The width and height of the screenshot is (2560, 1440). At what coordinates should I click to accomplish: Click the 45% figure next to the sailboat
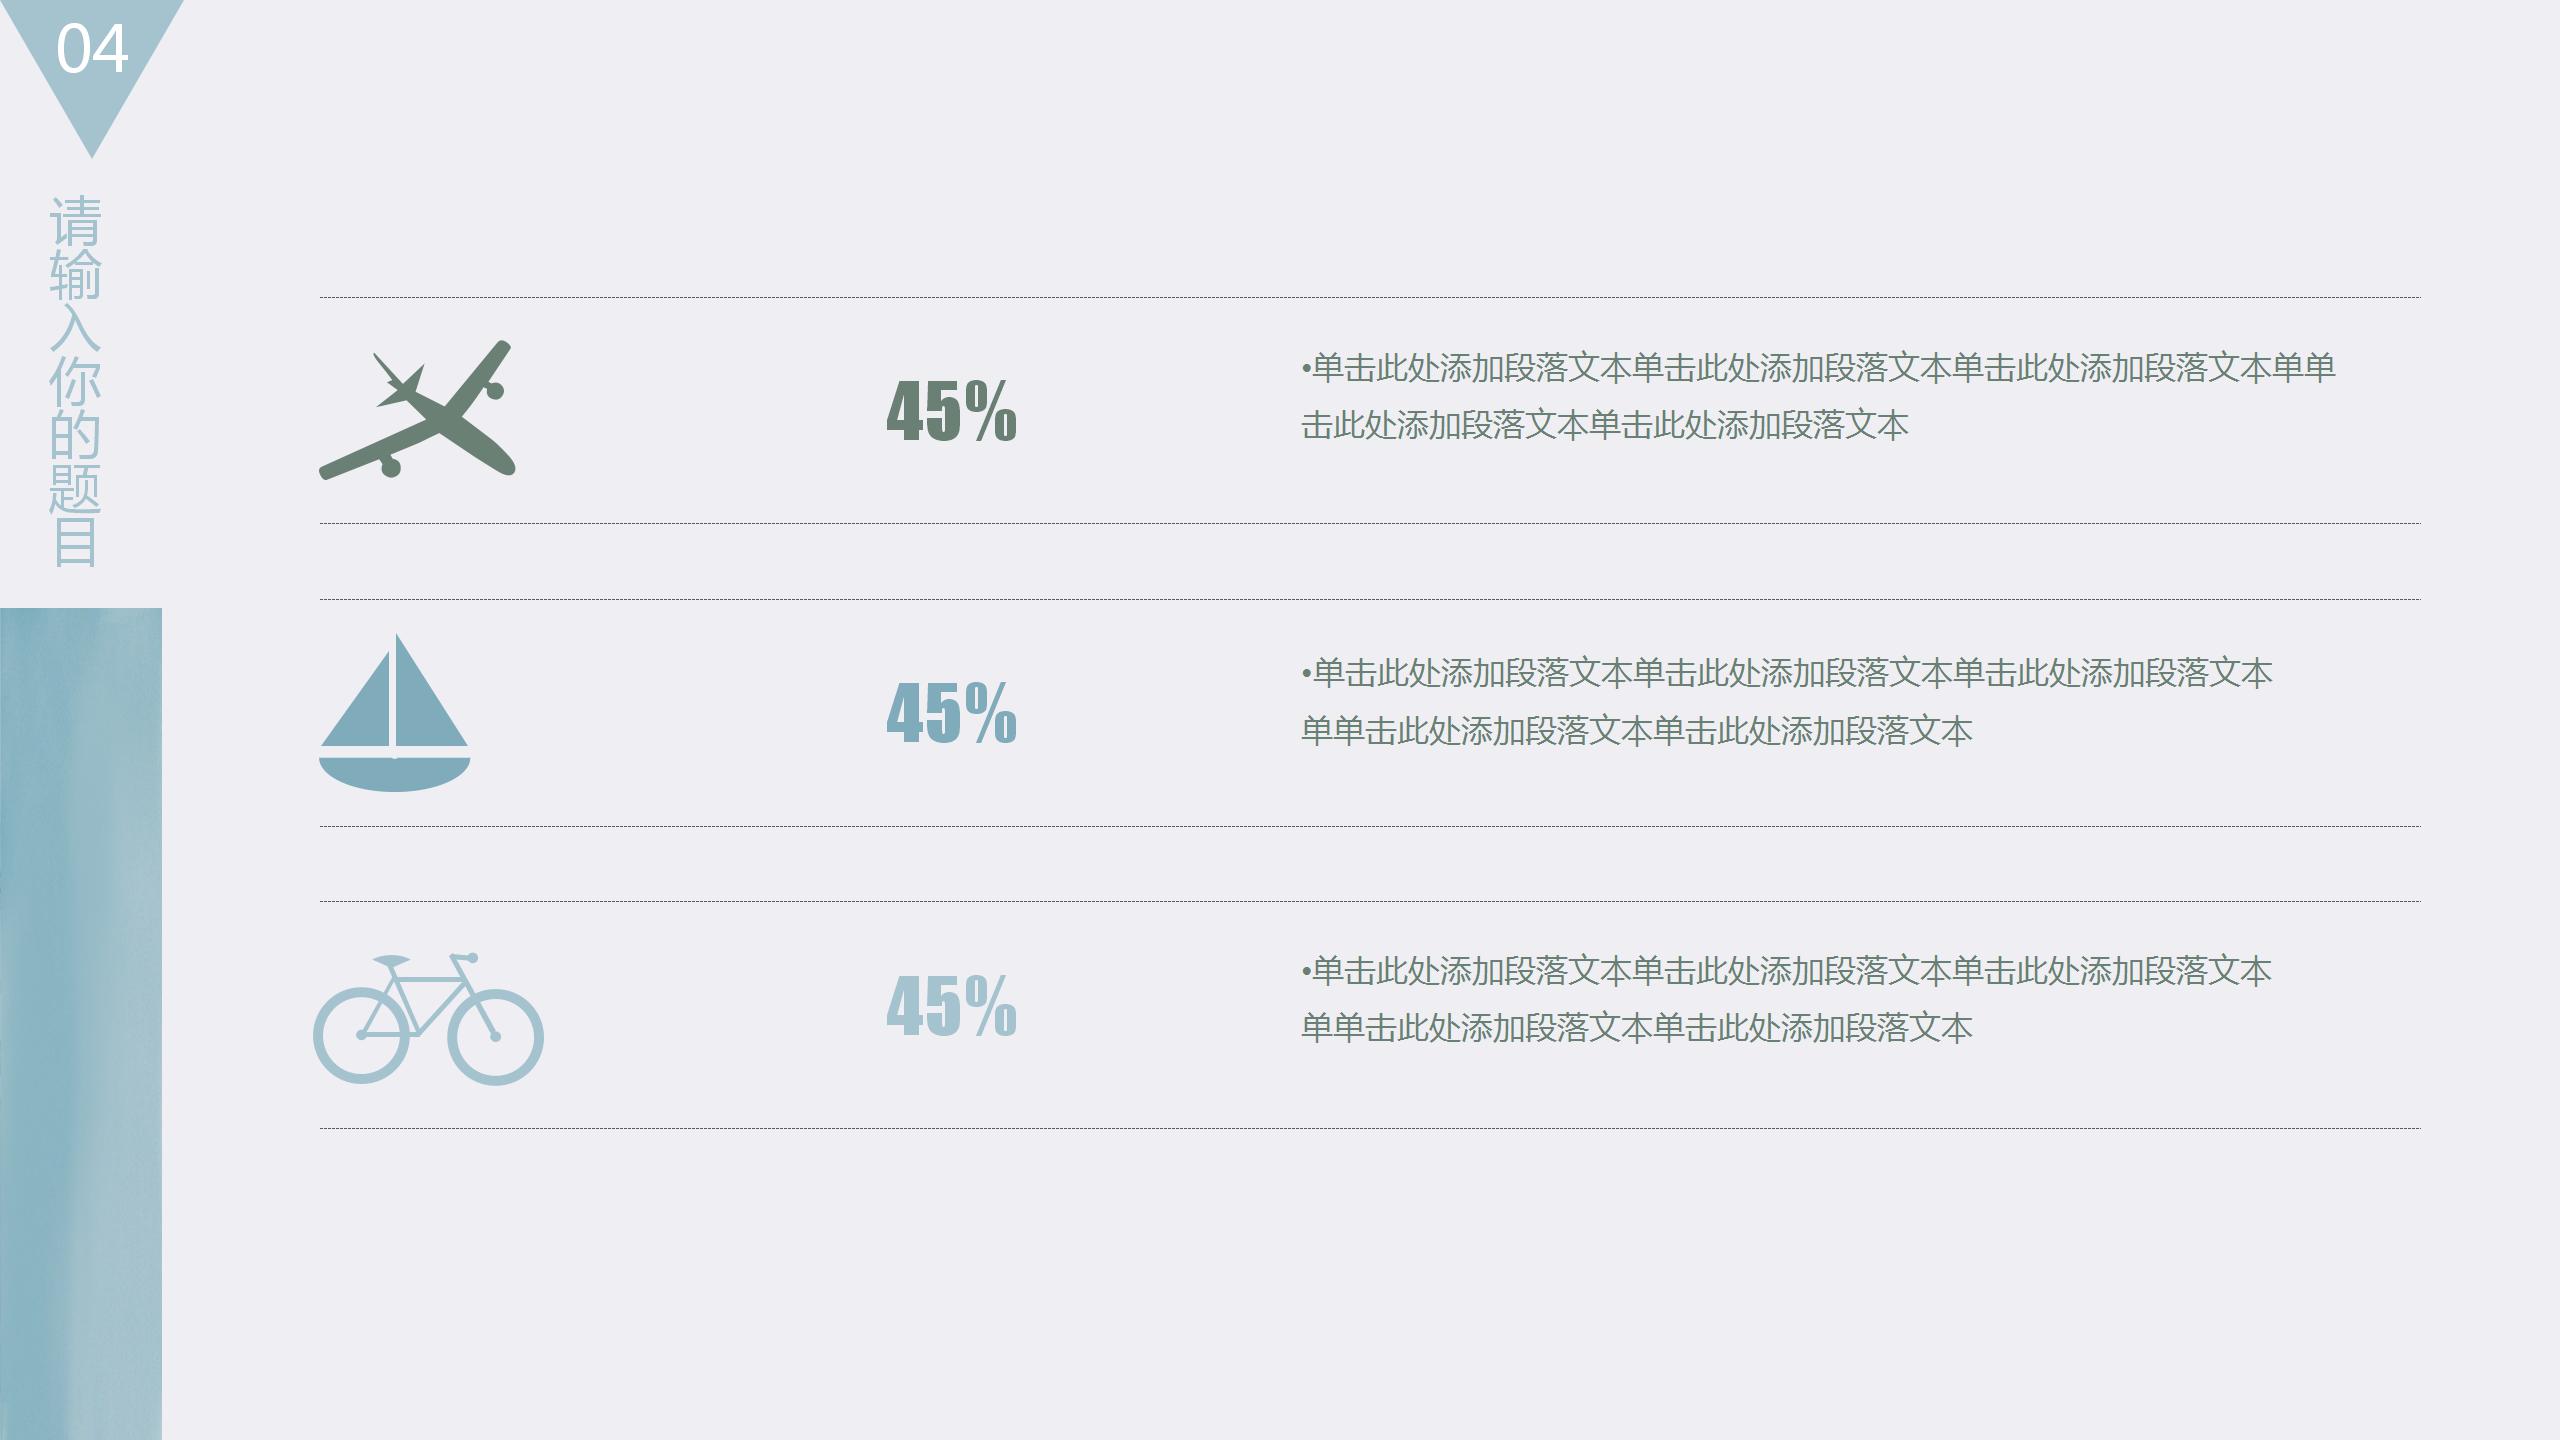coord(951,713)
